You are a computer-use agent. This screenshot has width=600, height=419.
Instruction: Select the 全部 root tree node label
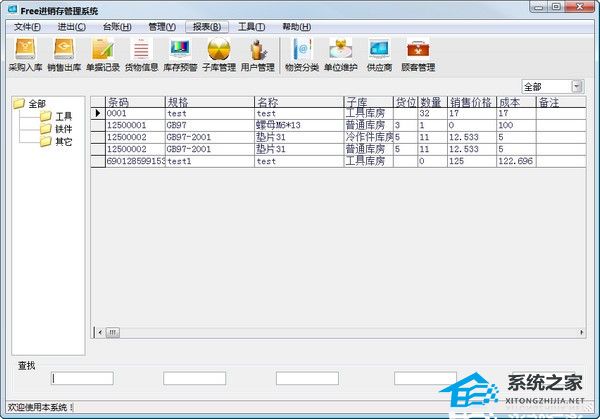point(37,104)
